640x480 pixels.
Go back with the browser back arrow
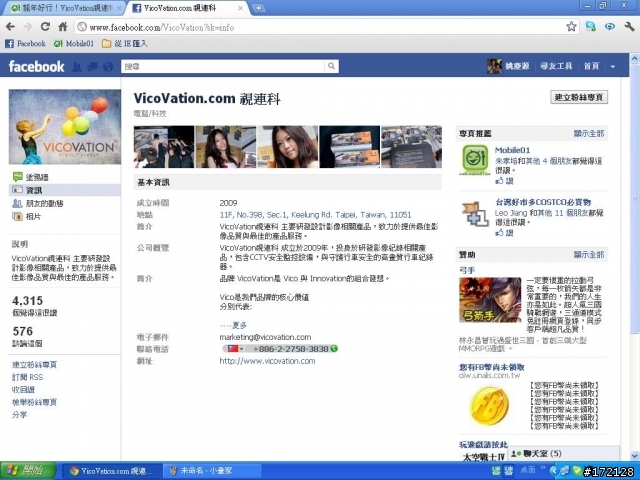tap(11, 27)
